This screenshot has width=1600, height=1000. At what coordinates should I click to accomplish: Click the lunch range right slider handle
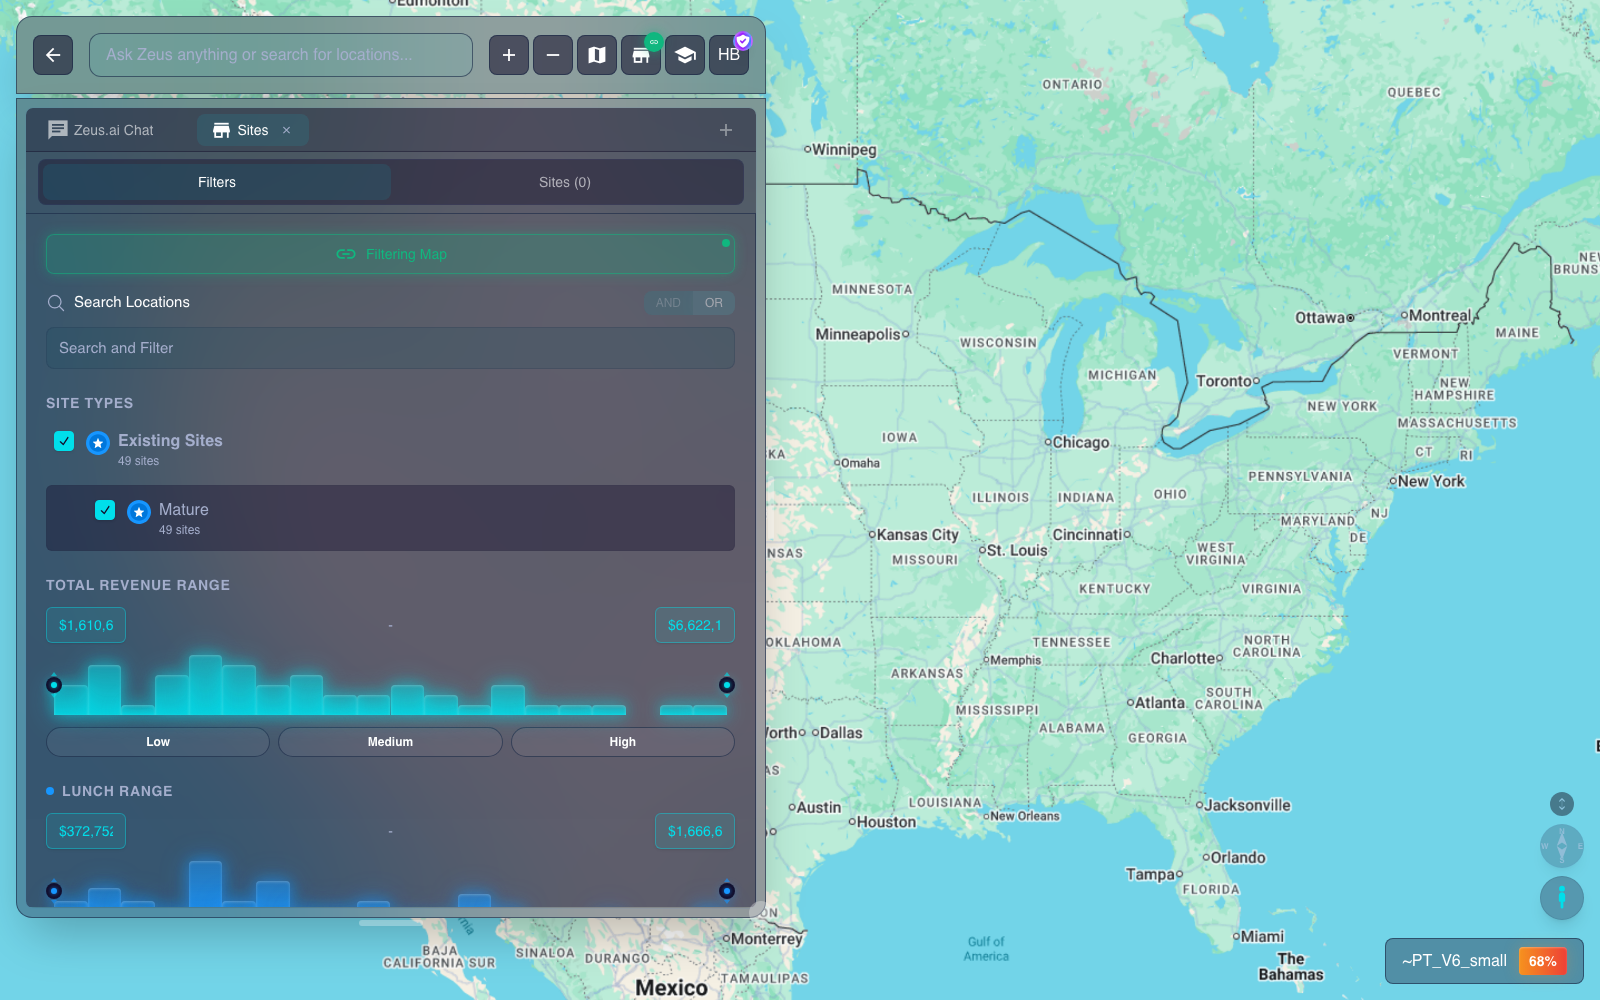(x=727, y=891)
